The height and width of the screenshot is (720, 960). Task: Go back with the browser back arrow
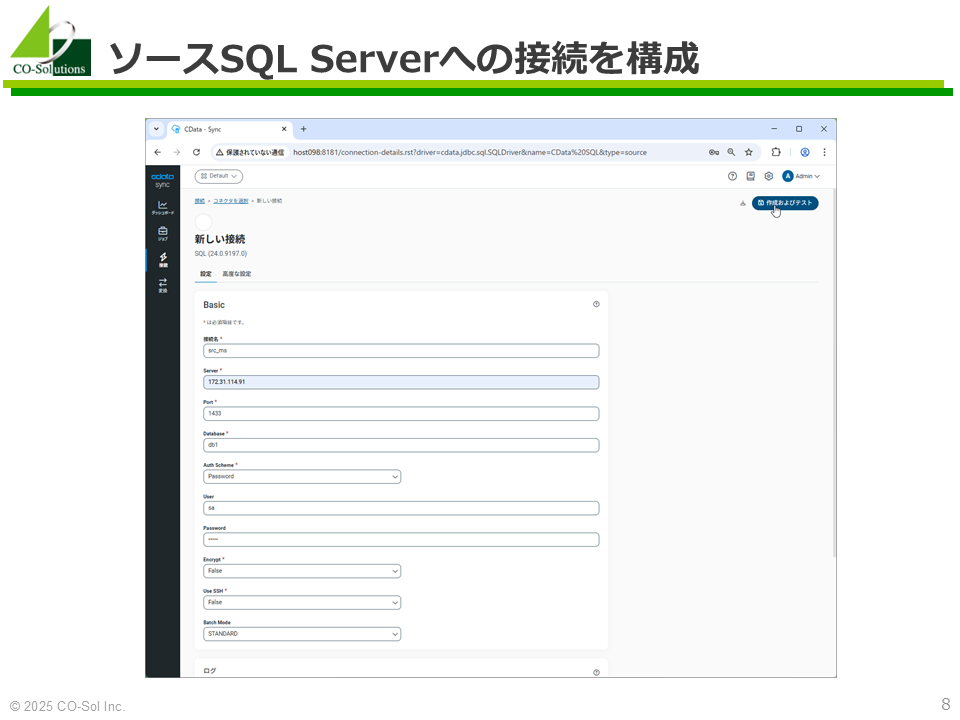[158, 152]
